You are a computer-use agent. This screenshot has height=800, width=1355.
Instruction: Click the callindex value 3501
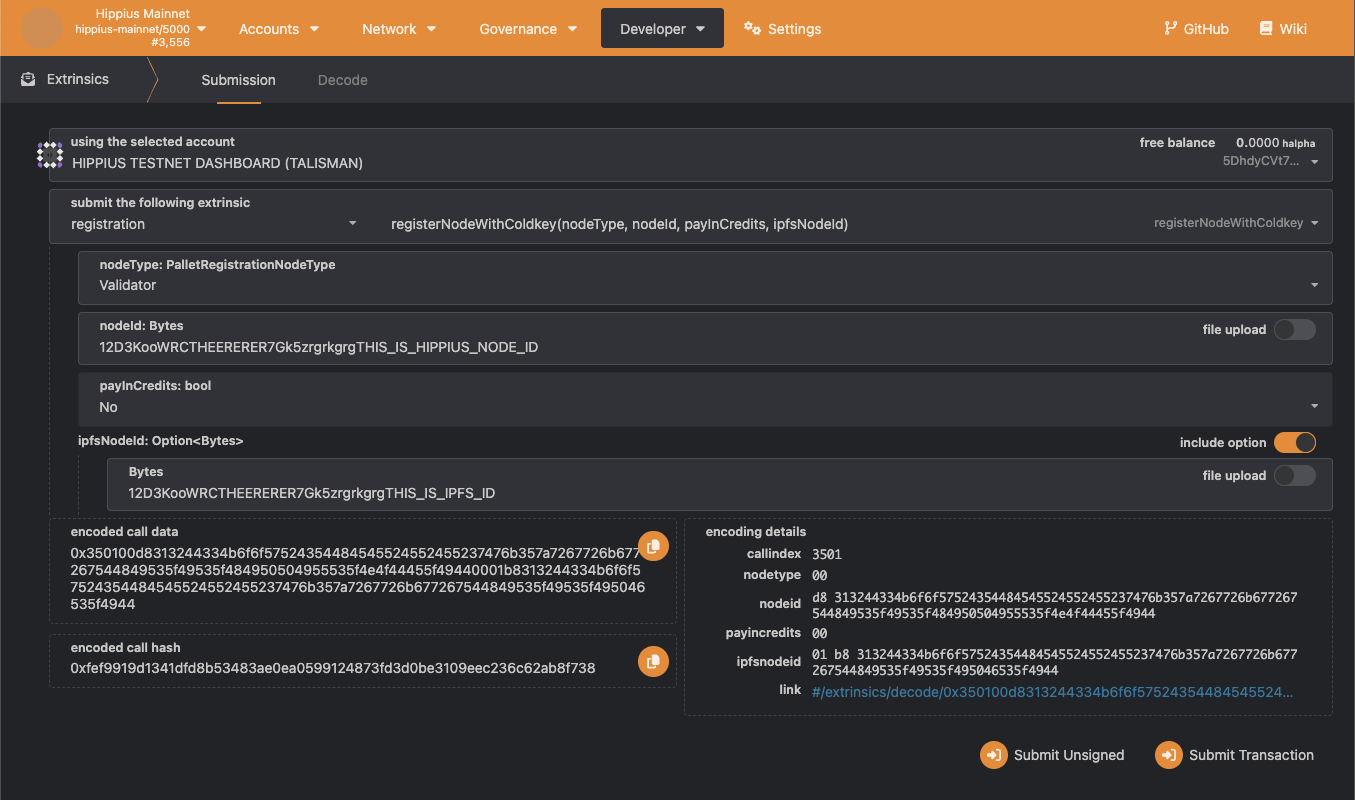tap(828, 554)
